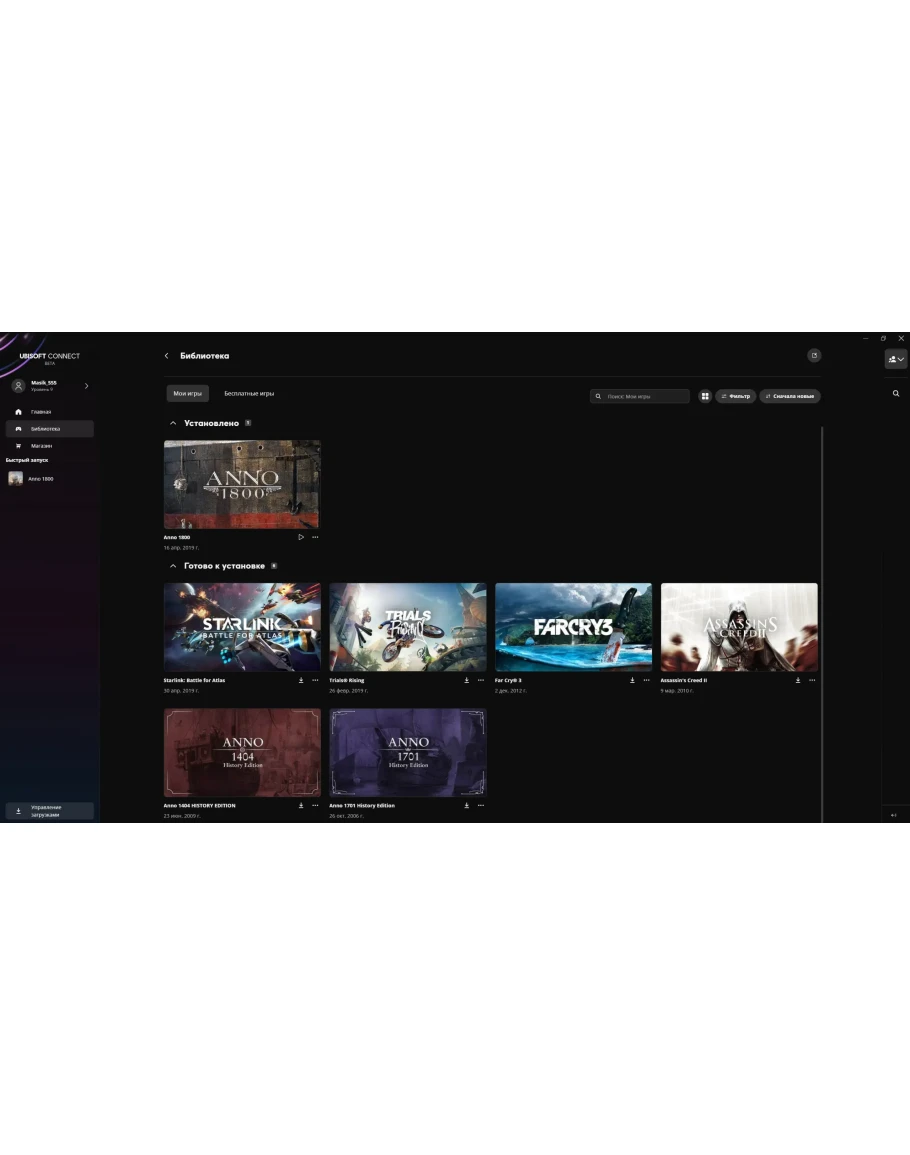Click the Starlink: Battle for Atlas title text
Screen dimensions: 910x1155
195,681
